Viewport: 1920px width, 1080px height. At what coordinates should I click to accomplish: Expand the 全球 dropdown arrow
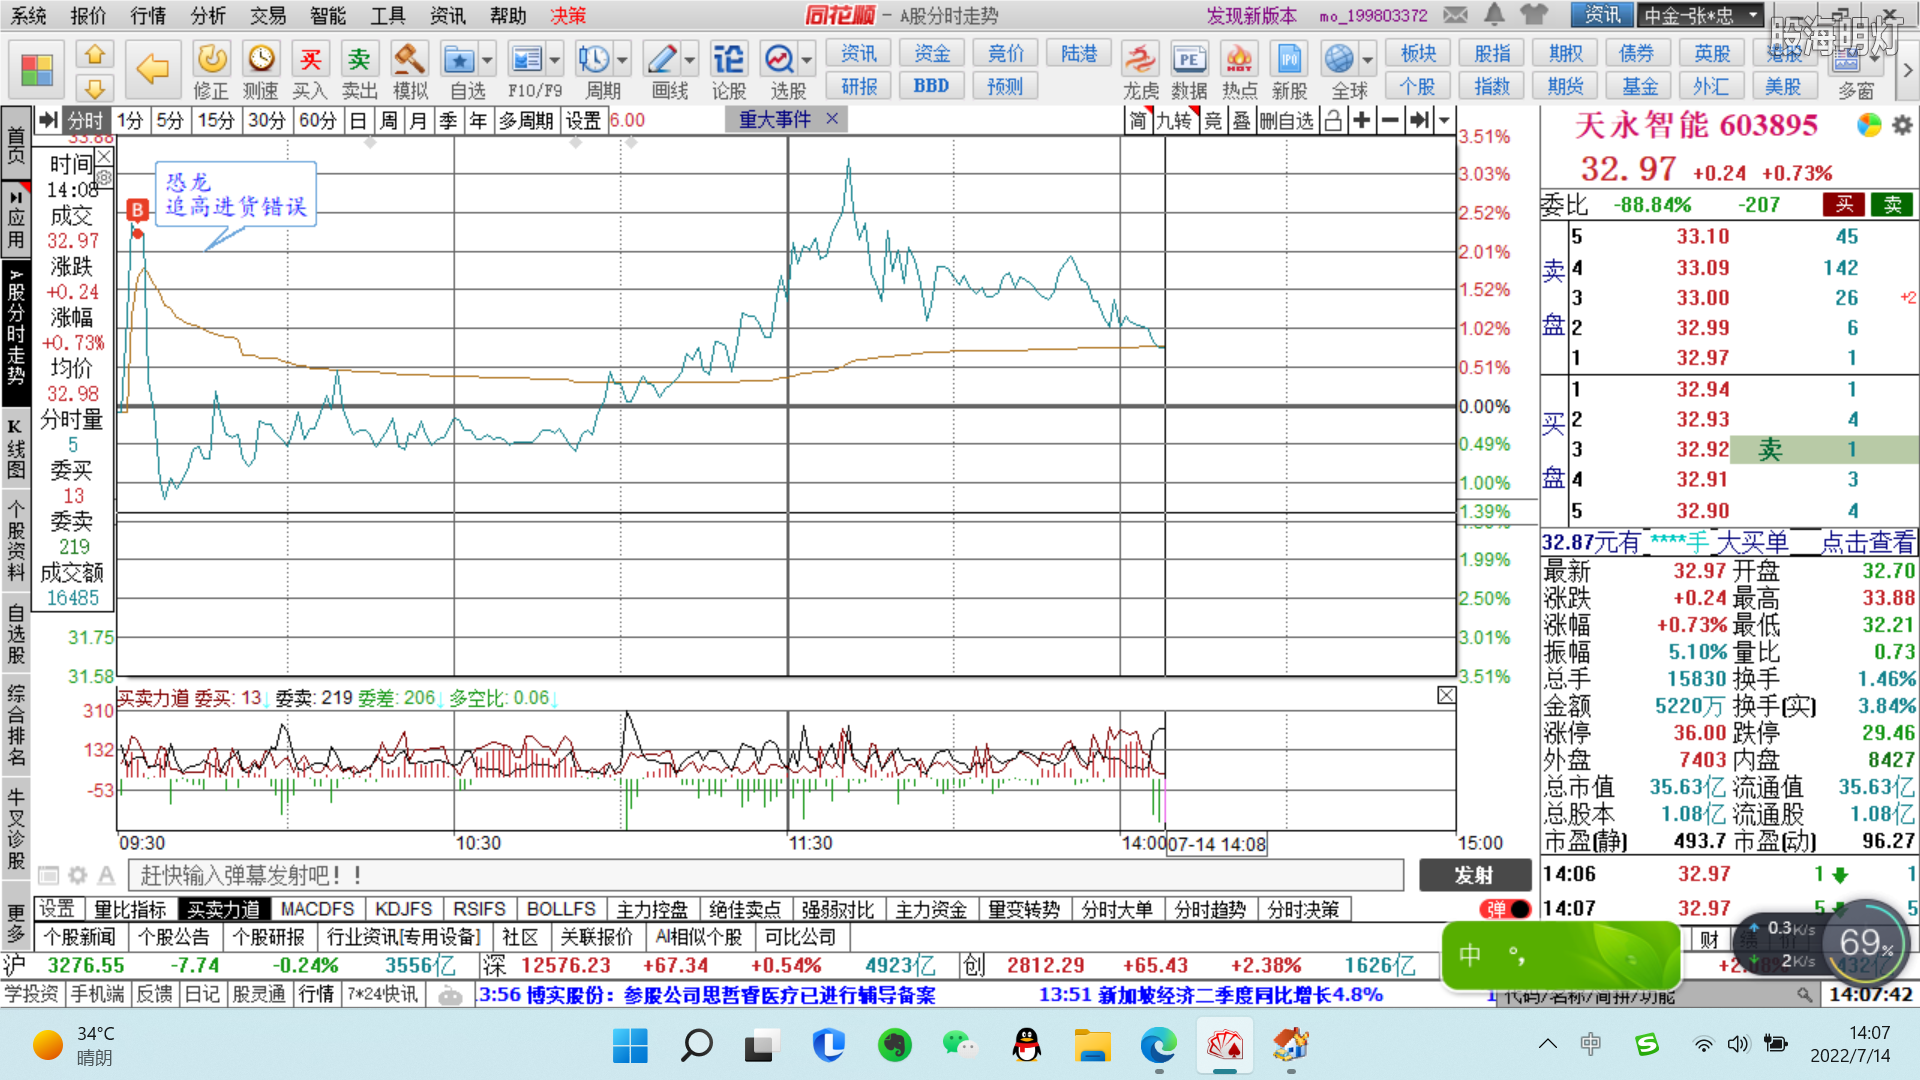(x=1368, y=59)
